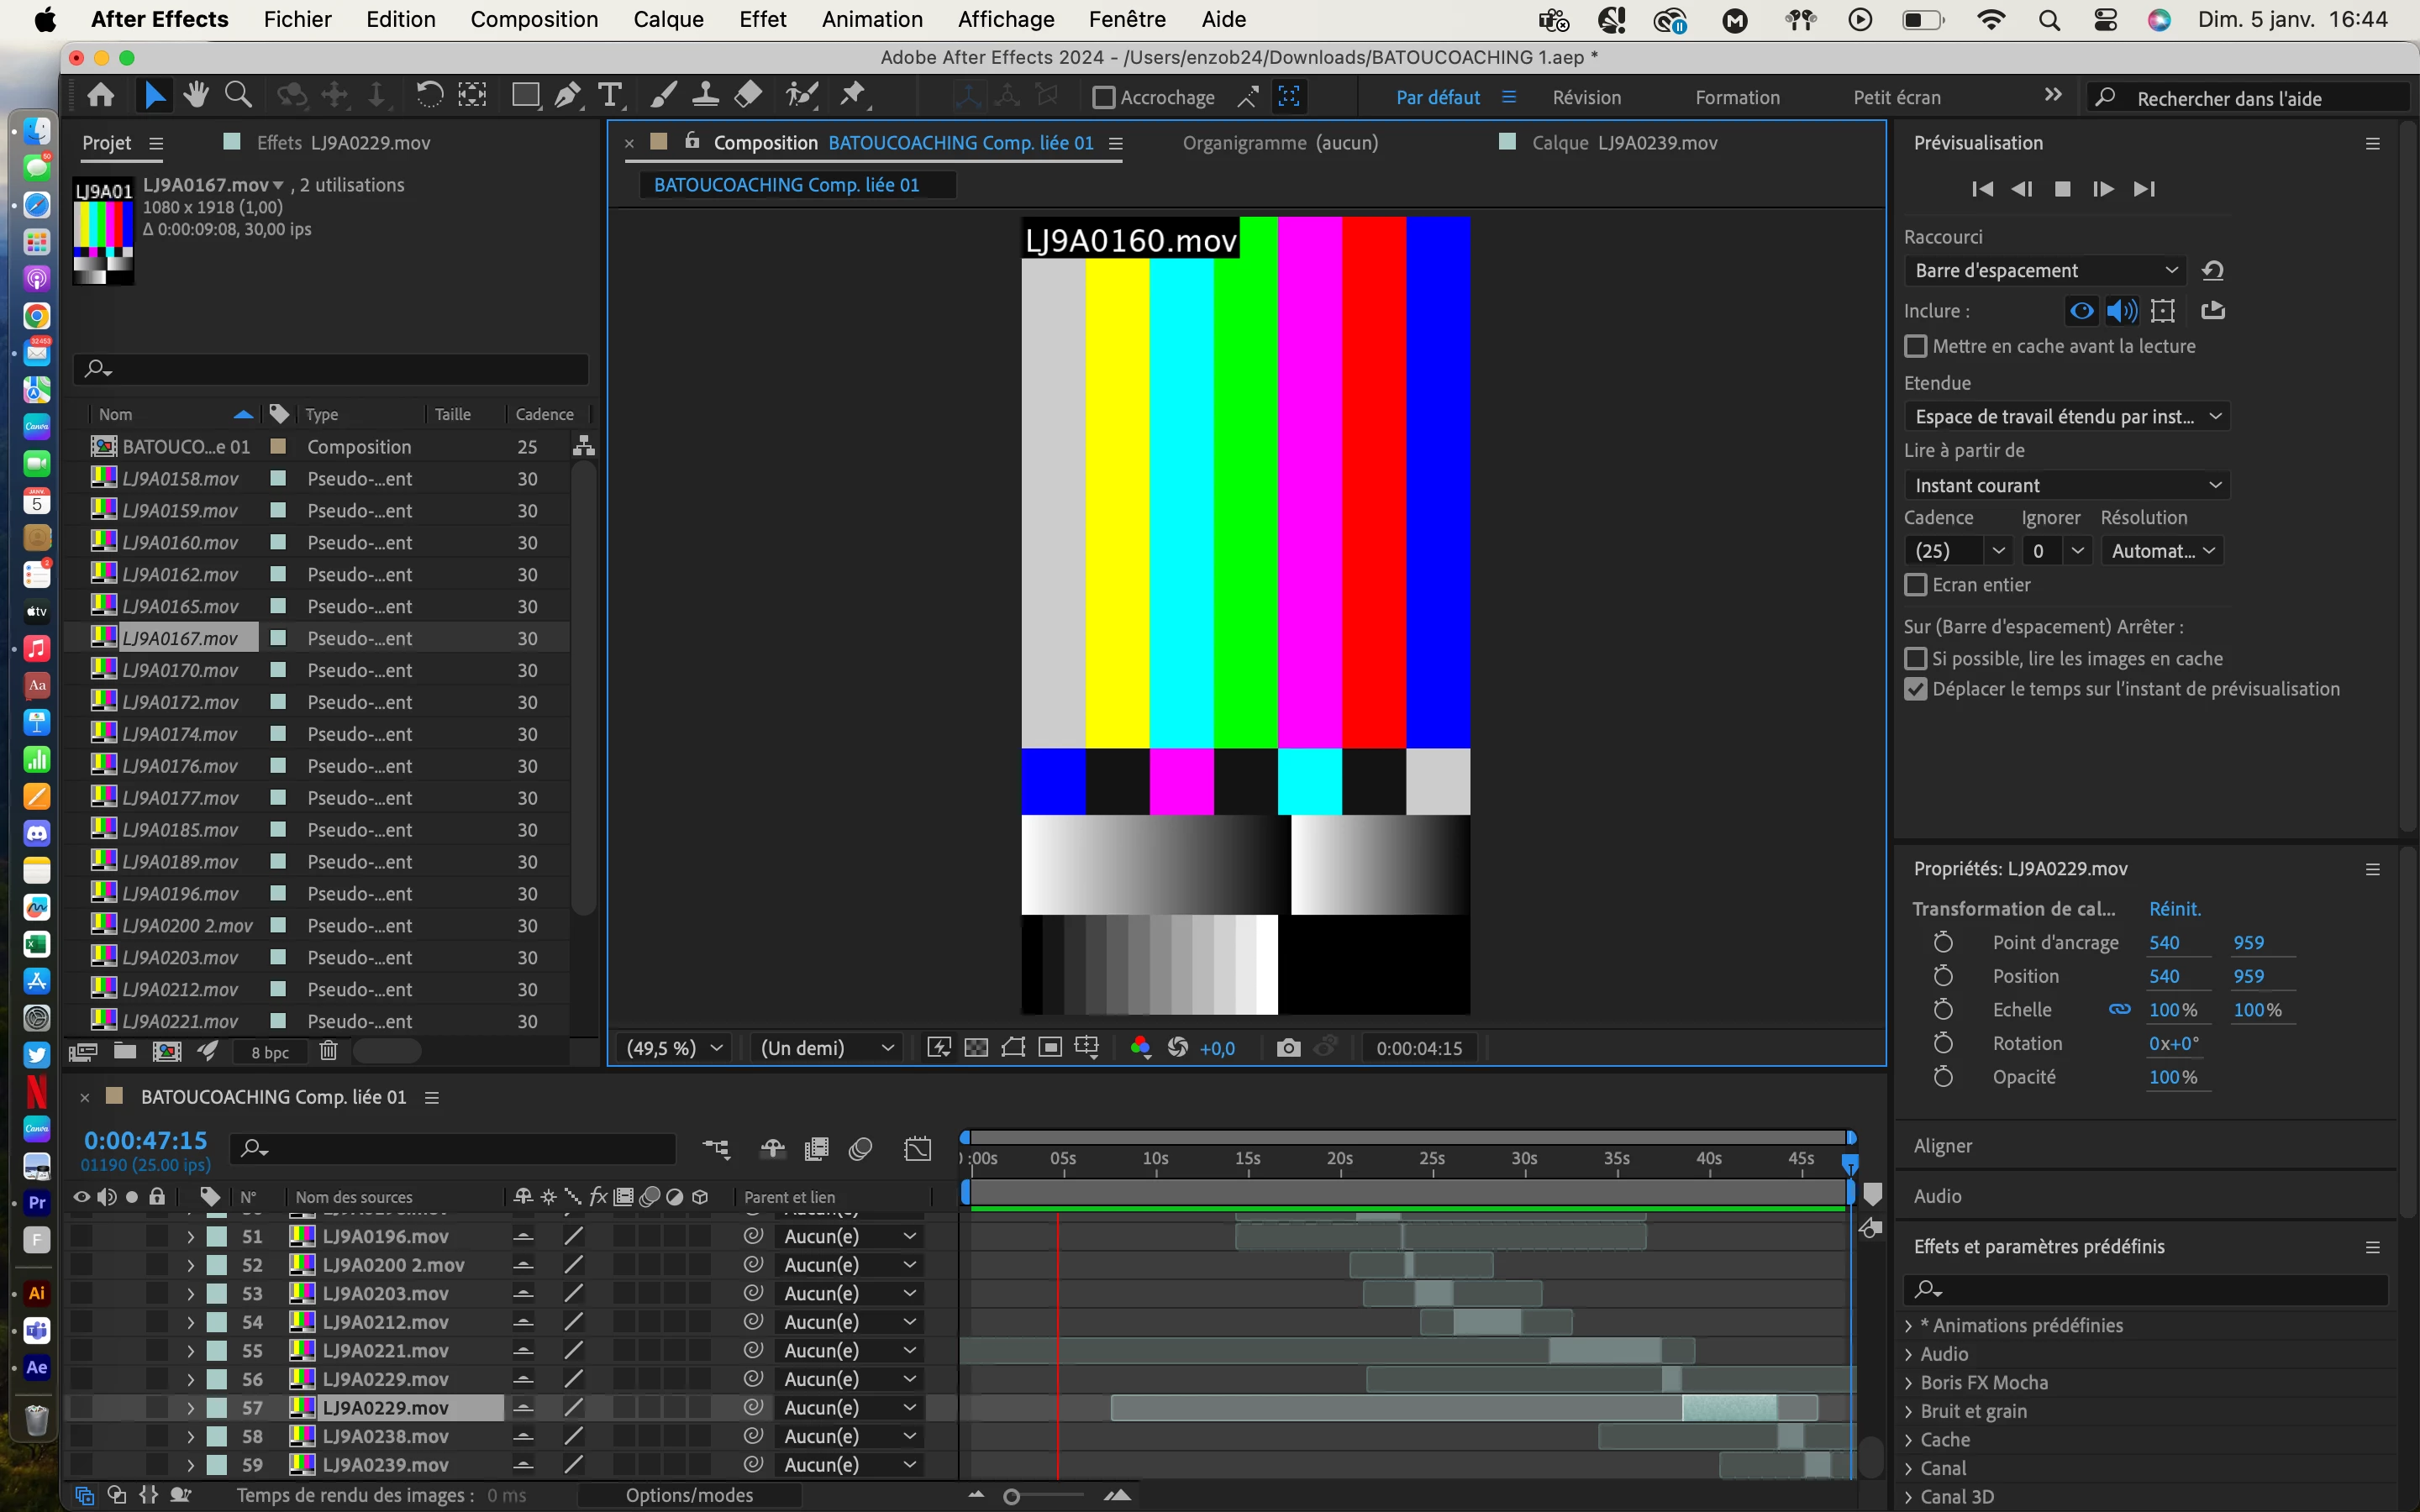Open the Barre d'espacement shortcut dropdown

2044,270
